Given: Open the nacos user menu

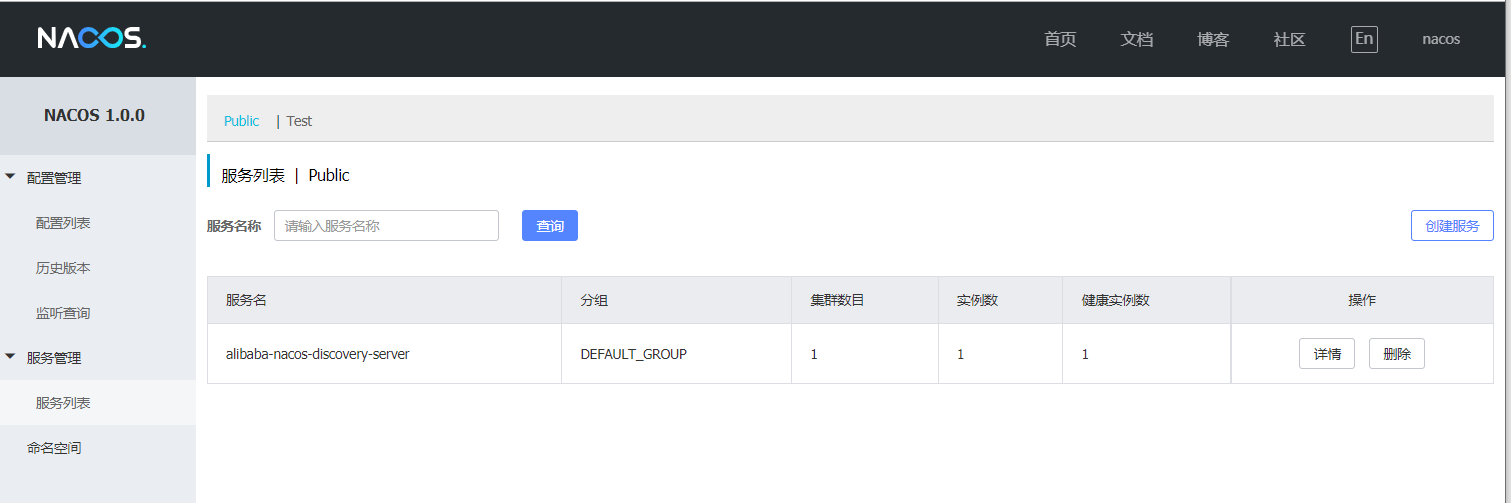Looking at the screenshot, I should coord(1441,40).
